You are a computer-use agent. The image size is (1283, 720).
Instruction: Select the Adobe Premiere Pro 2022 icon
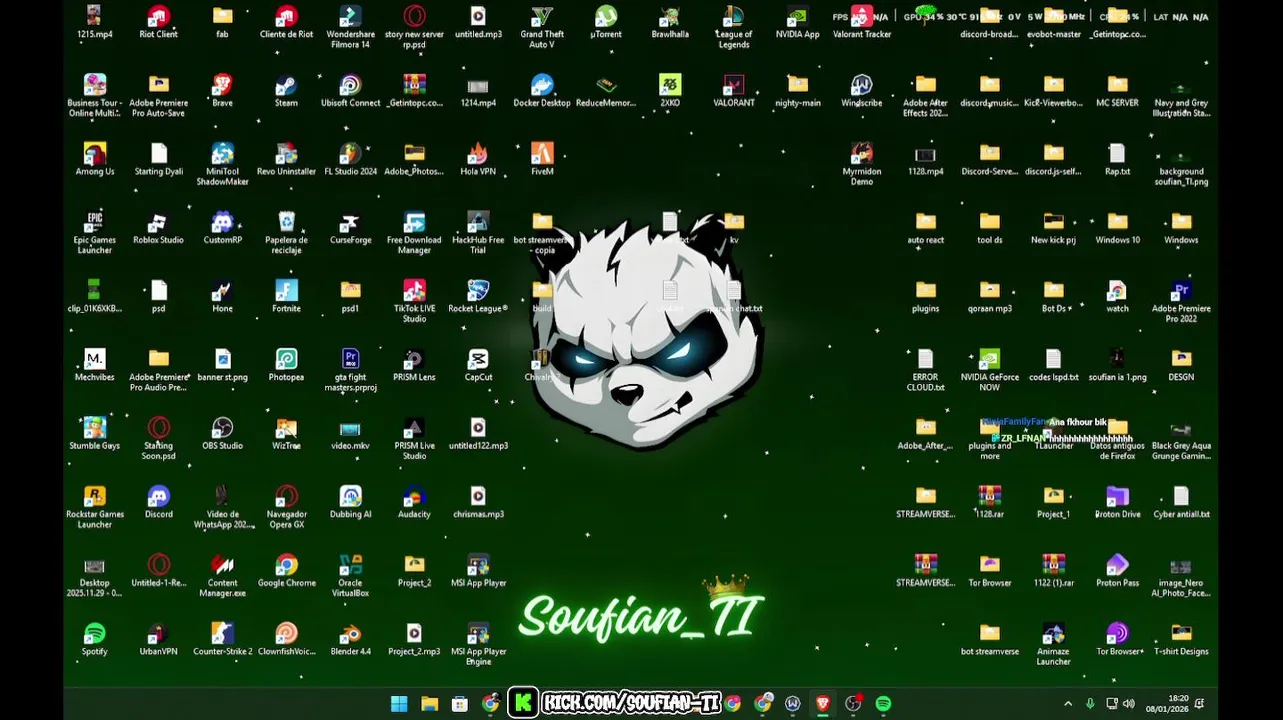(1181, 302)
